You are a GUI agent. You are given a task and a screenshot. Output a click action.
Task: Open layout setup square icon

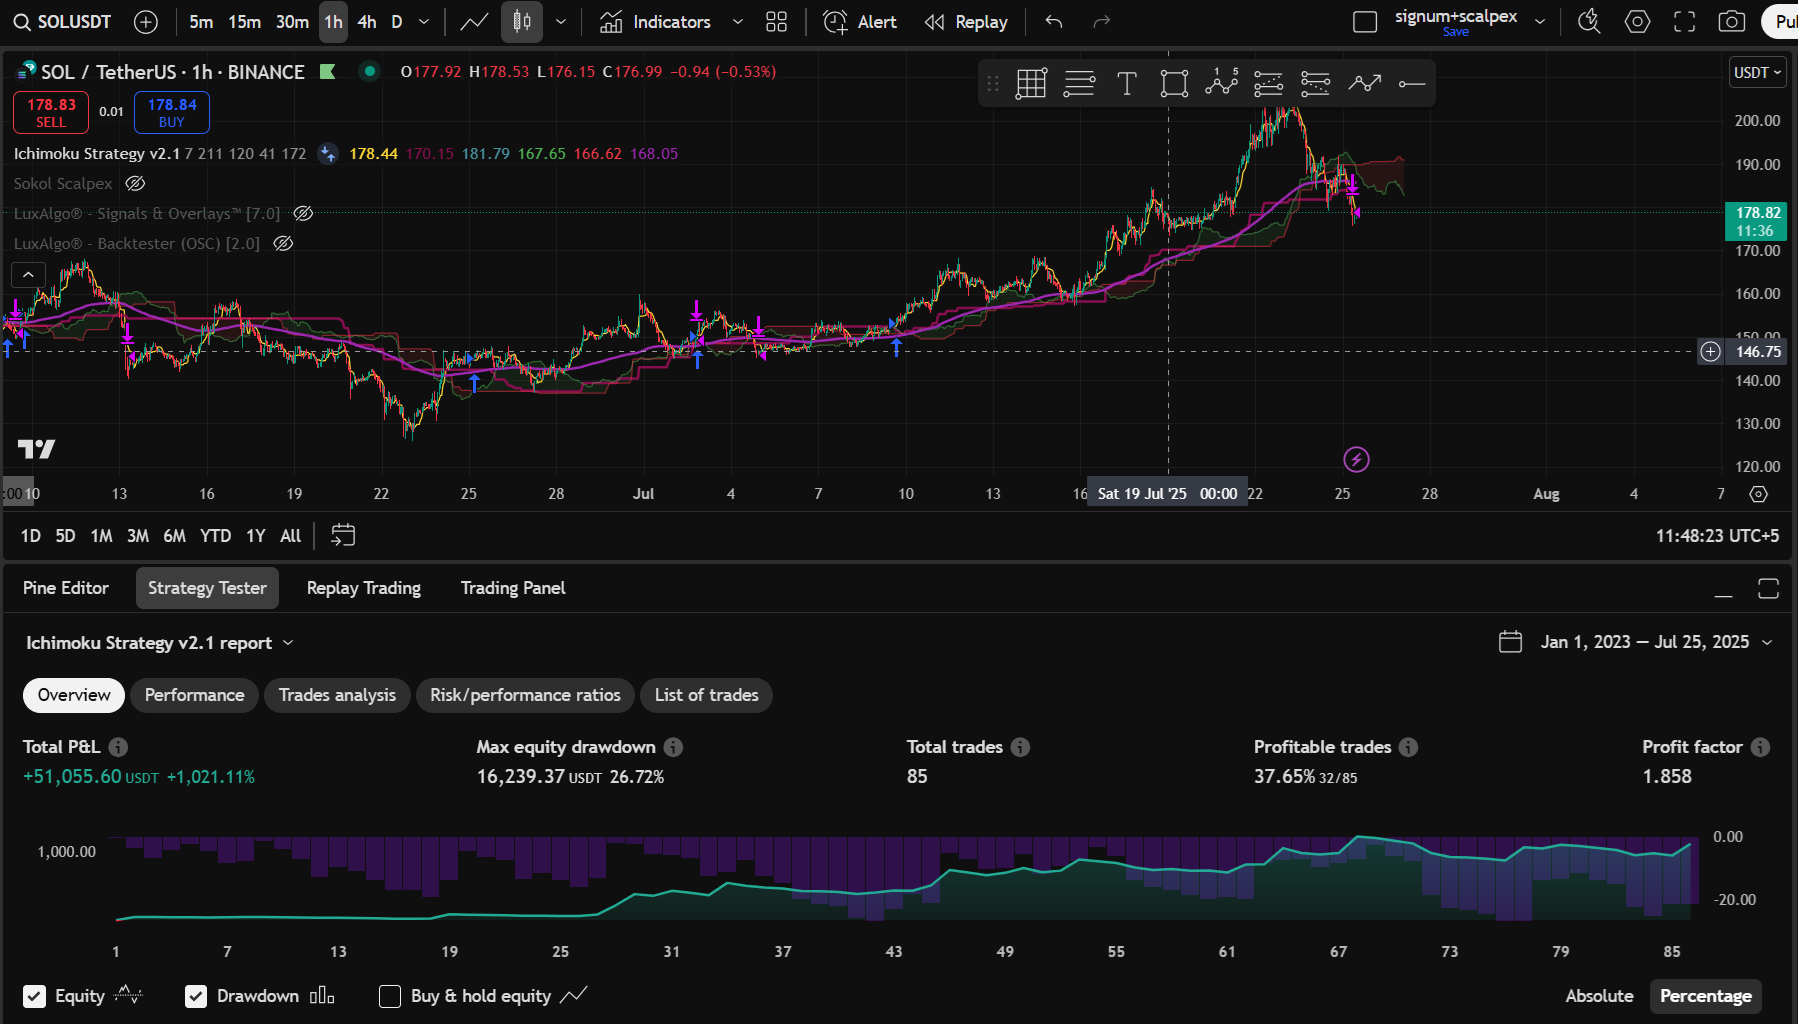pyautogui.click(x=1365, y=22)
